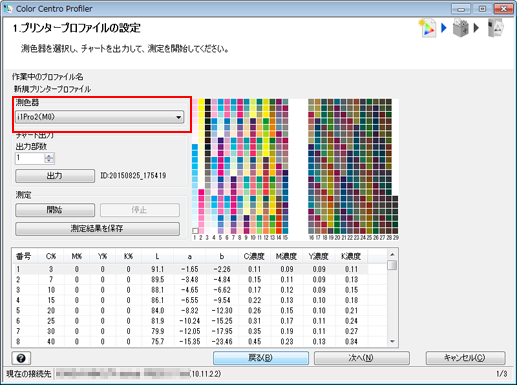Click the Color Centro Profiler title icon
Screen dimensions: 517x385
click(x=7, y=8)
